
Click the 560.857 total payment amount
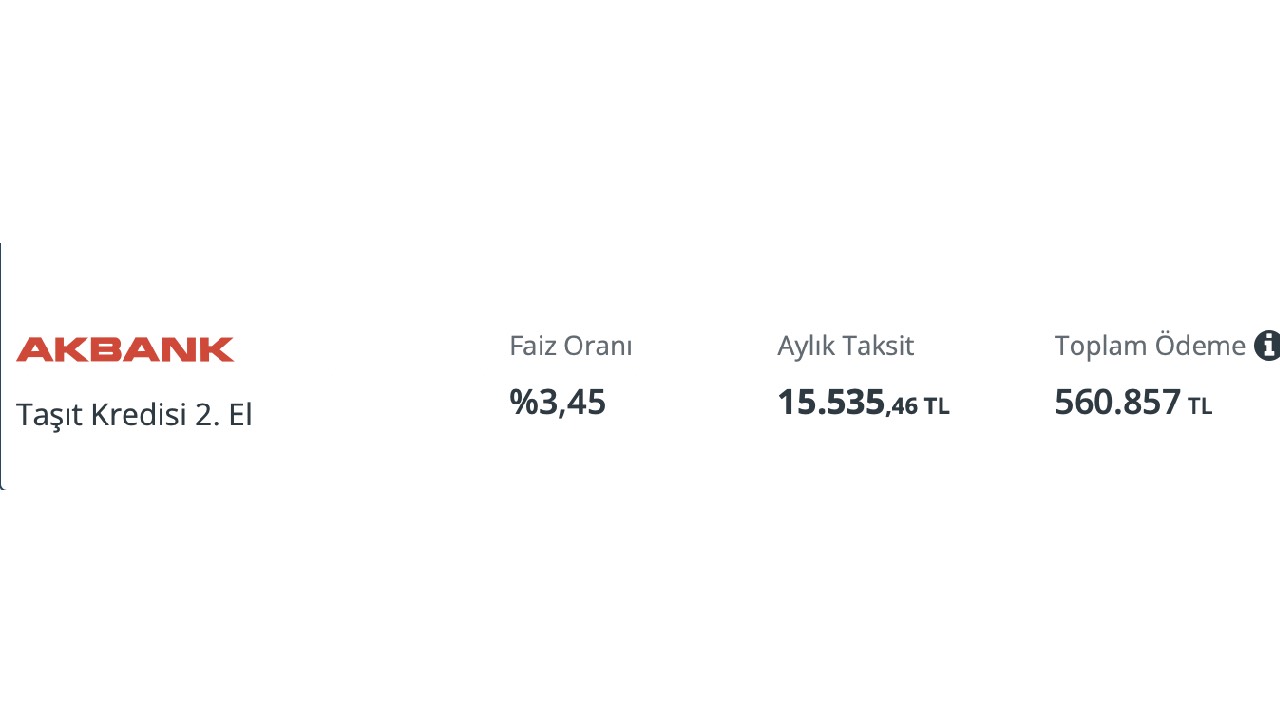coord(1118,402)
